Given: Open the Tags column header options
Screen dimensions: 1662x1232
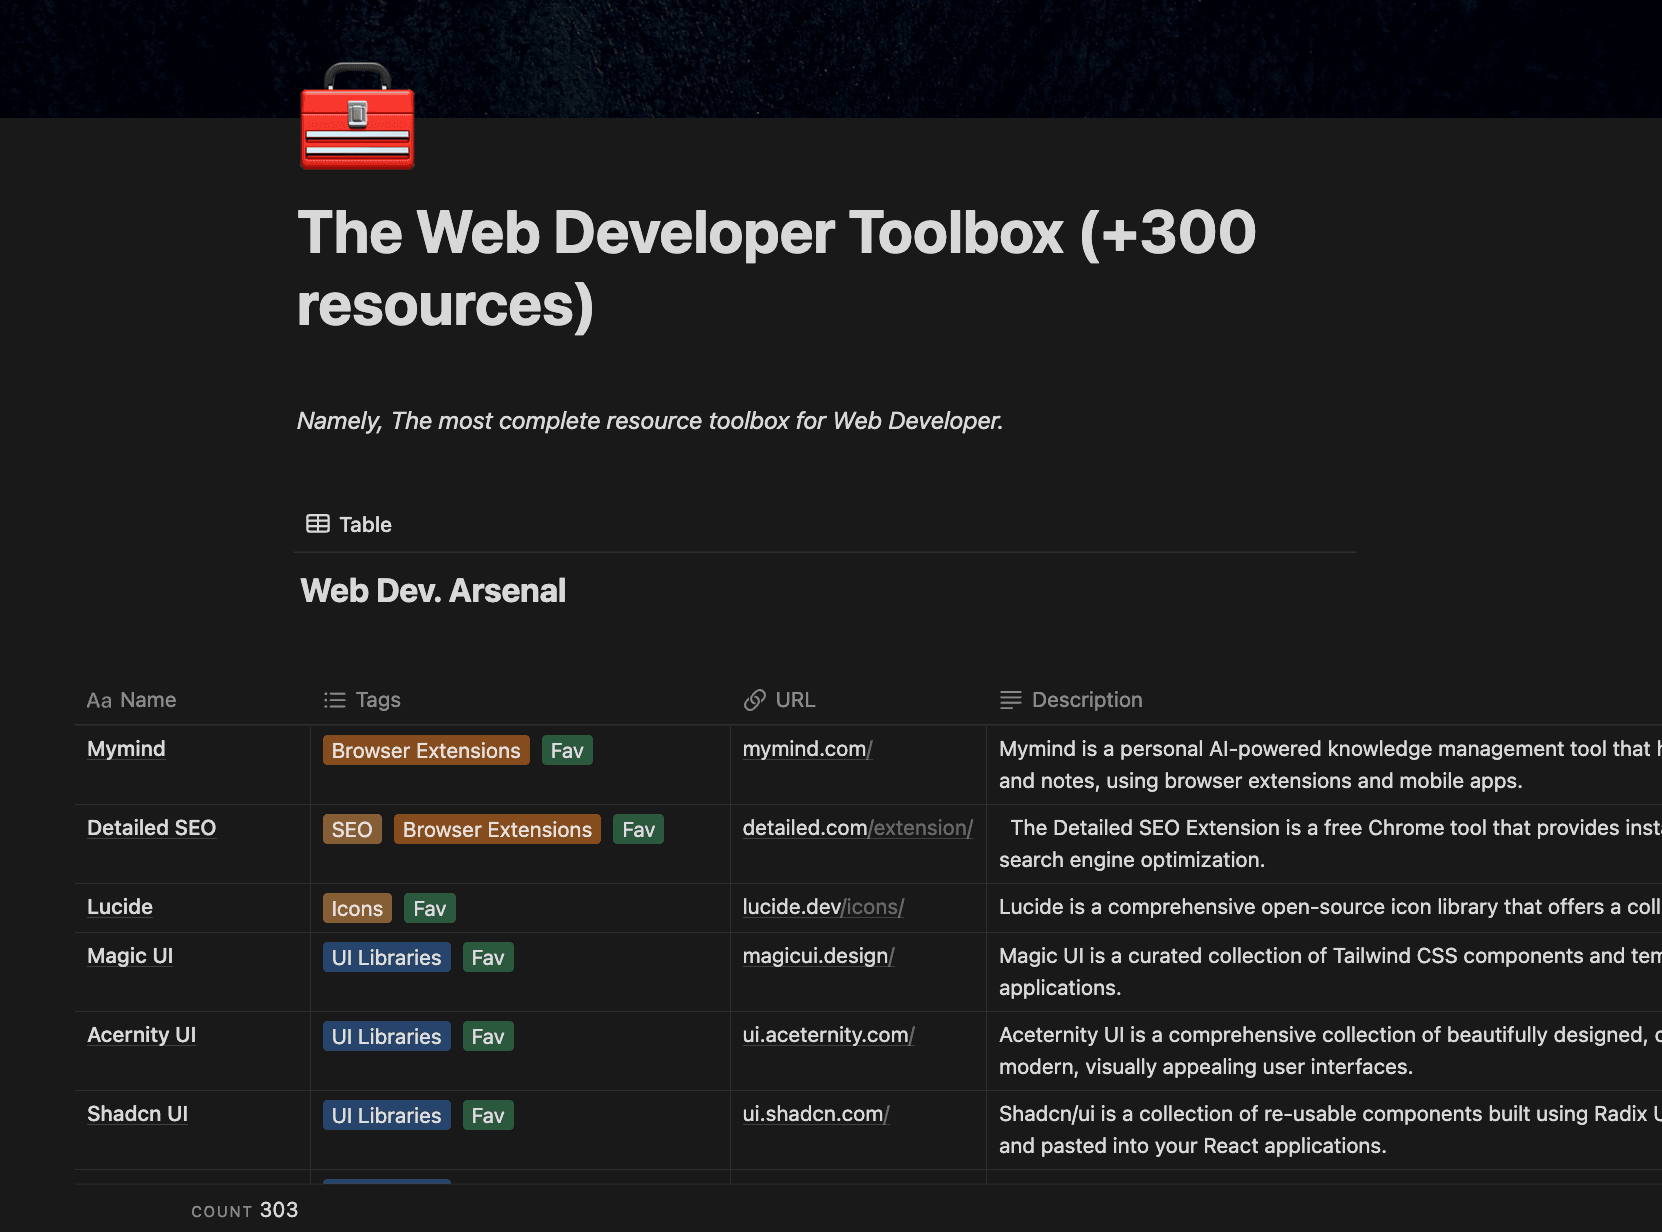Looking at the screenshot, I should (x=377, y=700).
